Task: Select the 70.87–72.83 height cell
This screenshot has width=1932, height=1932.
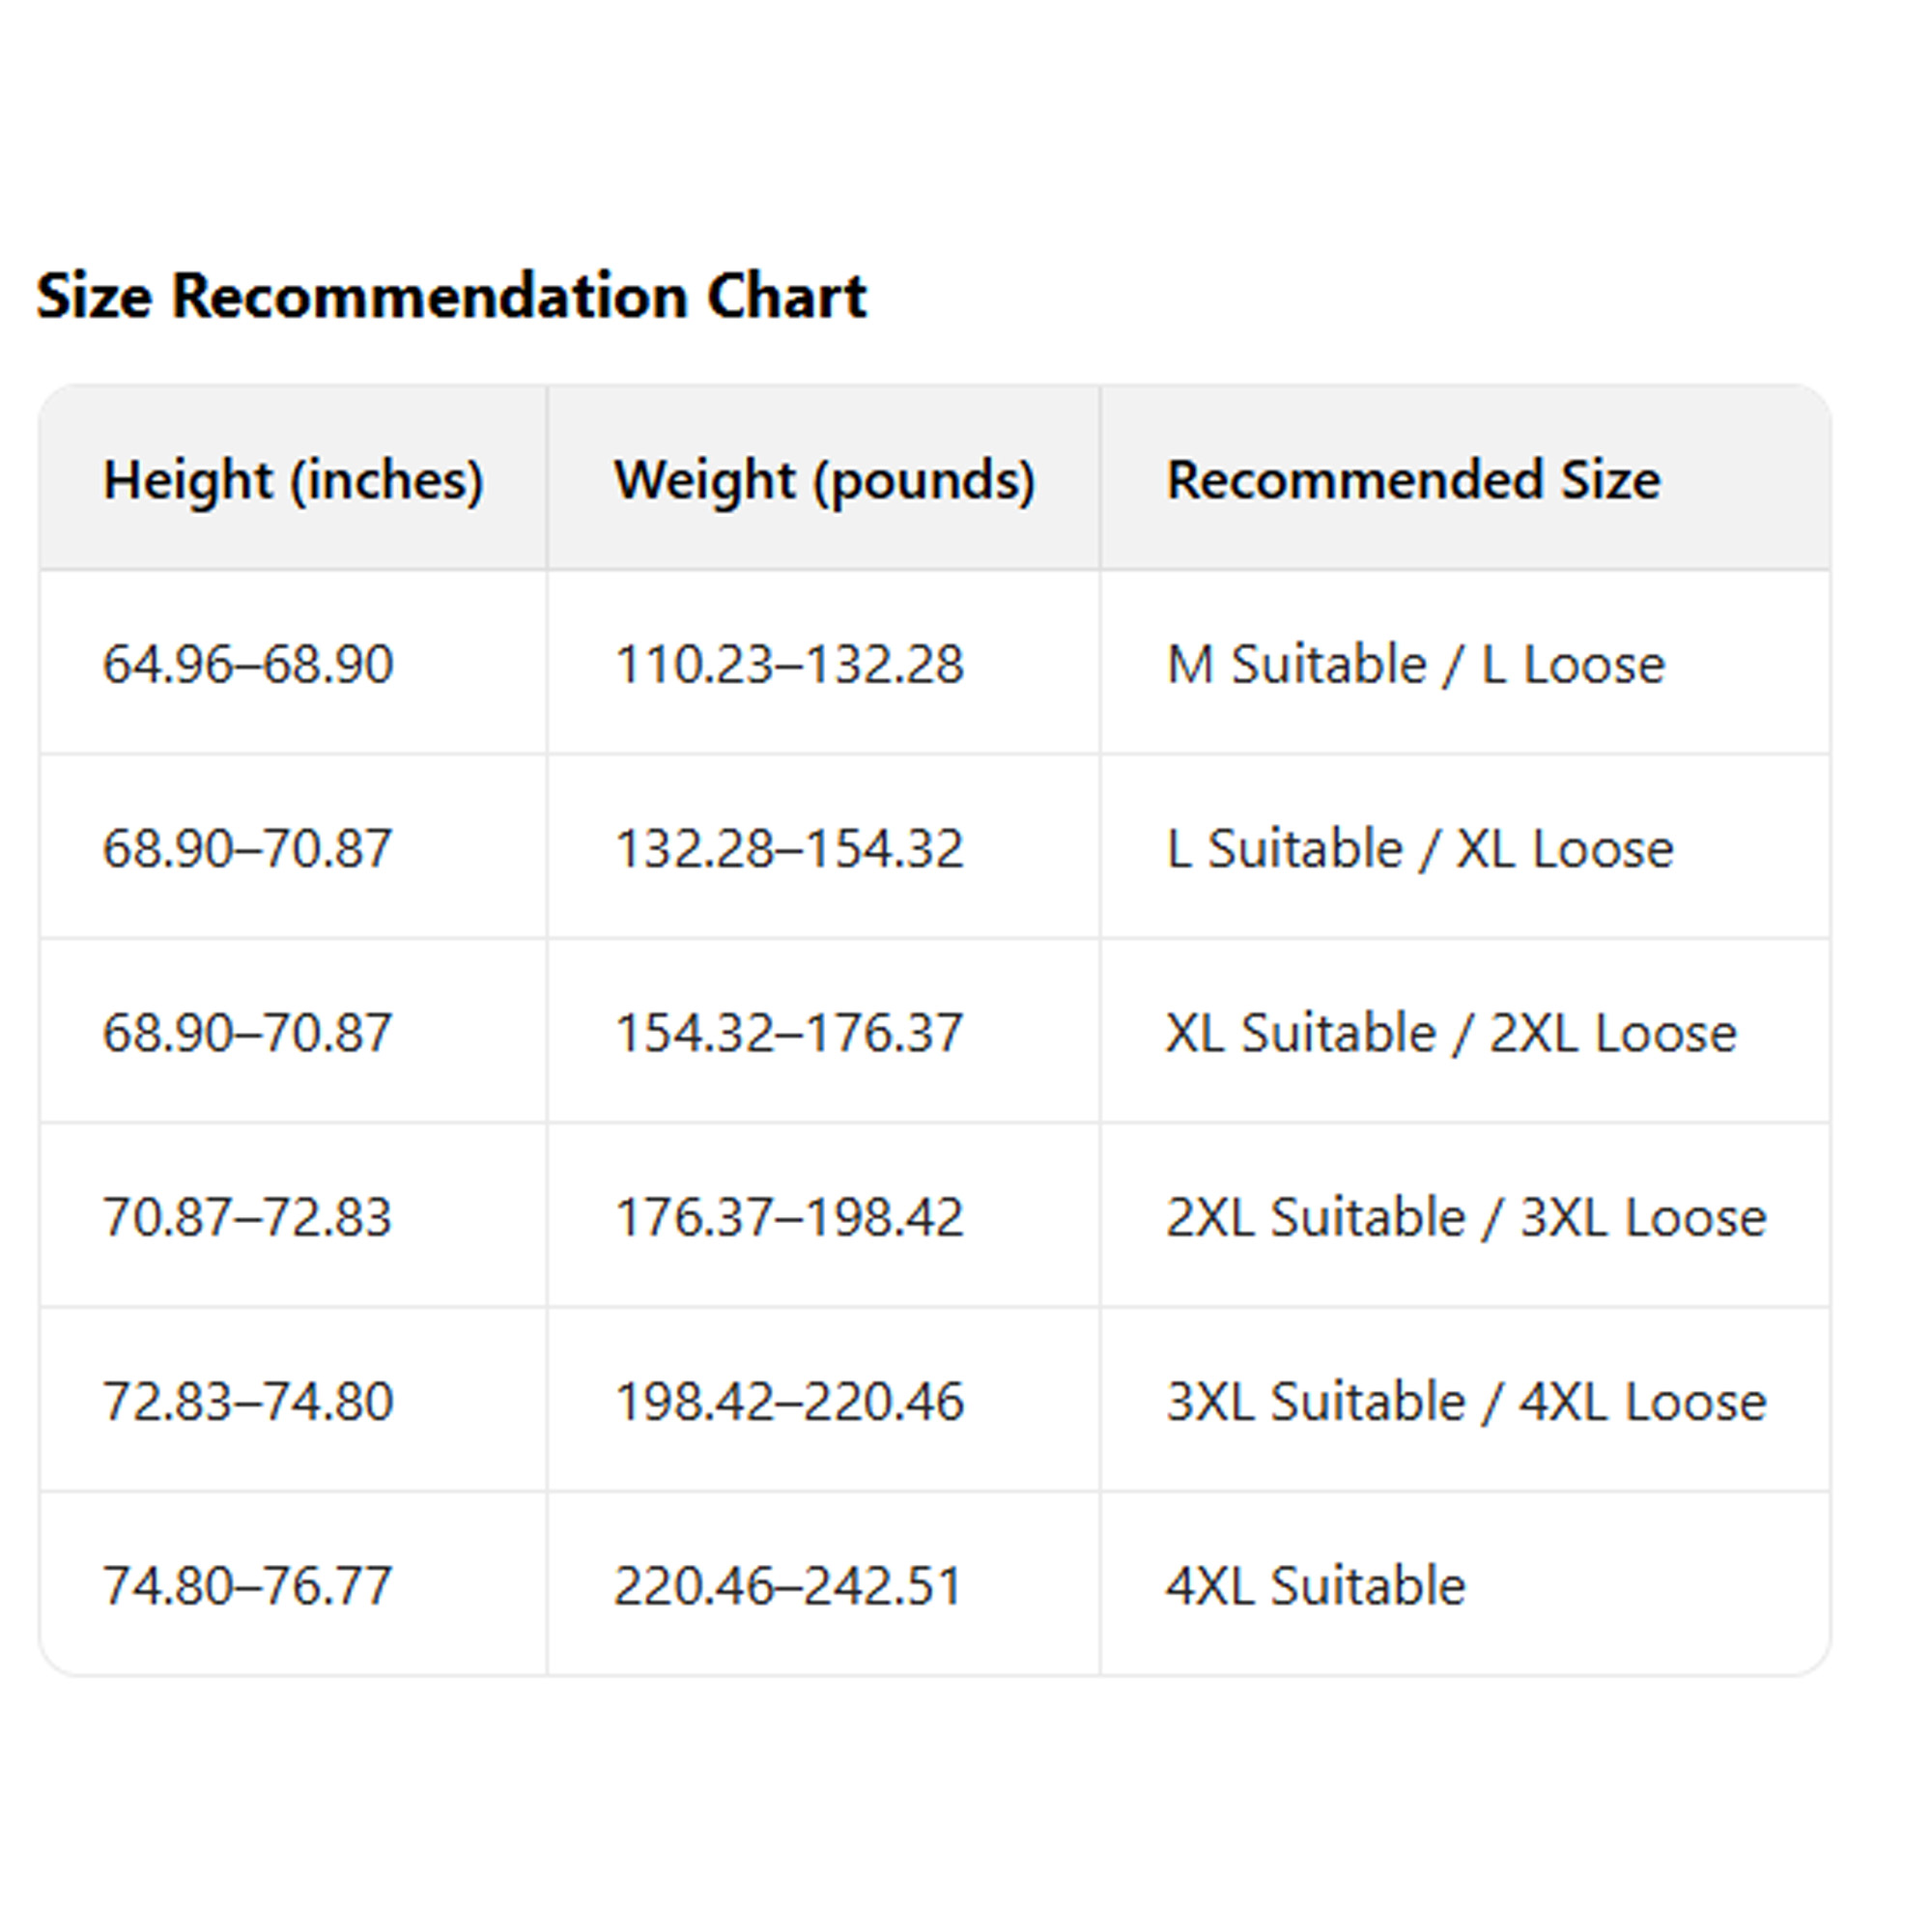Action: (x=247, y=1217)
